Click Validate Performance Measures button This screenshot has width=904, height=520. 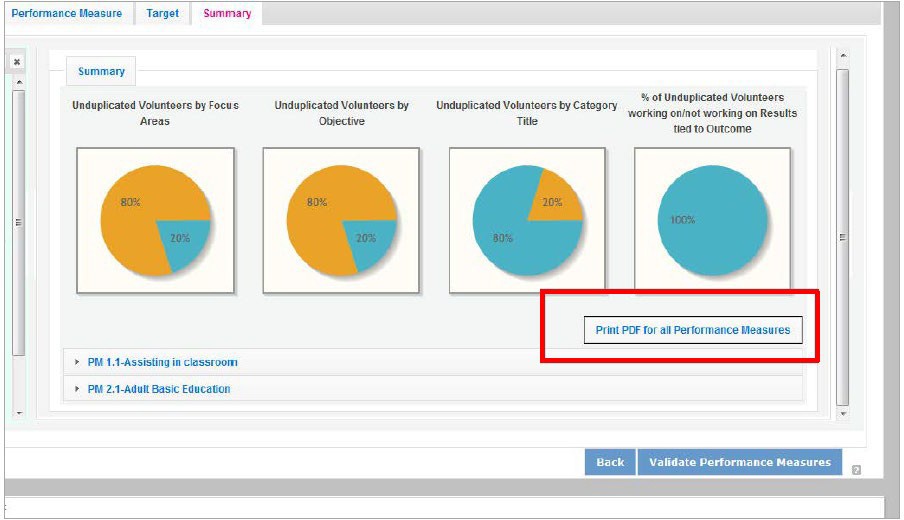740,462
